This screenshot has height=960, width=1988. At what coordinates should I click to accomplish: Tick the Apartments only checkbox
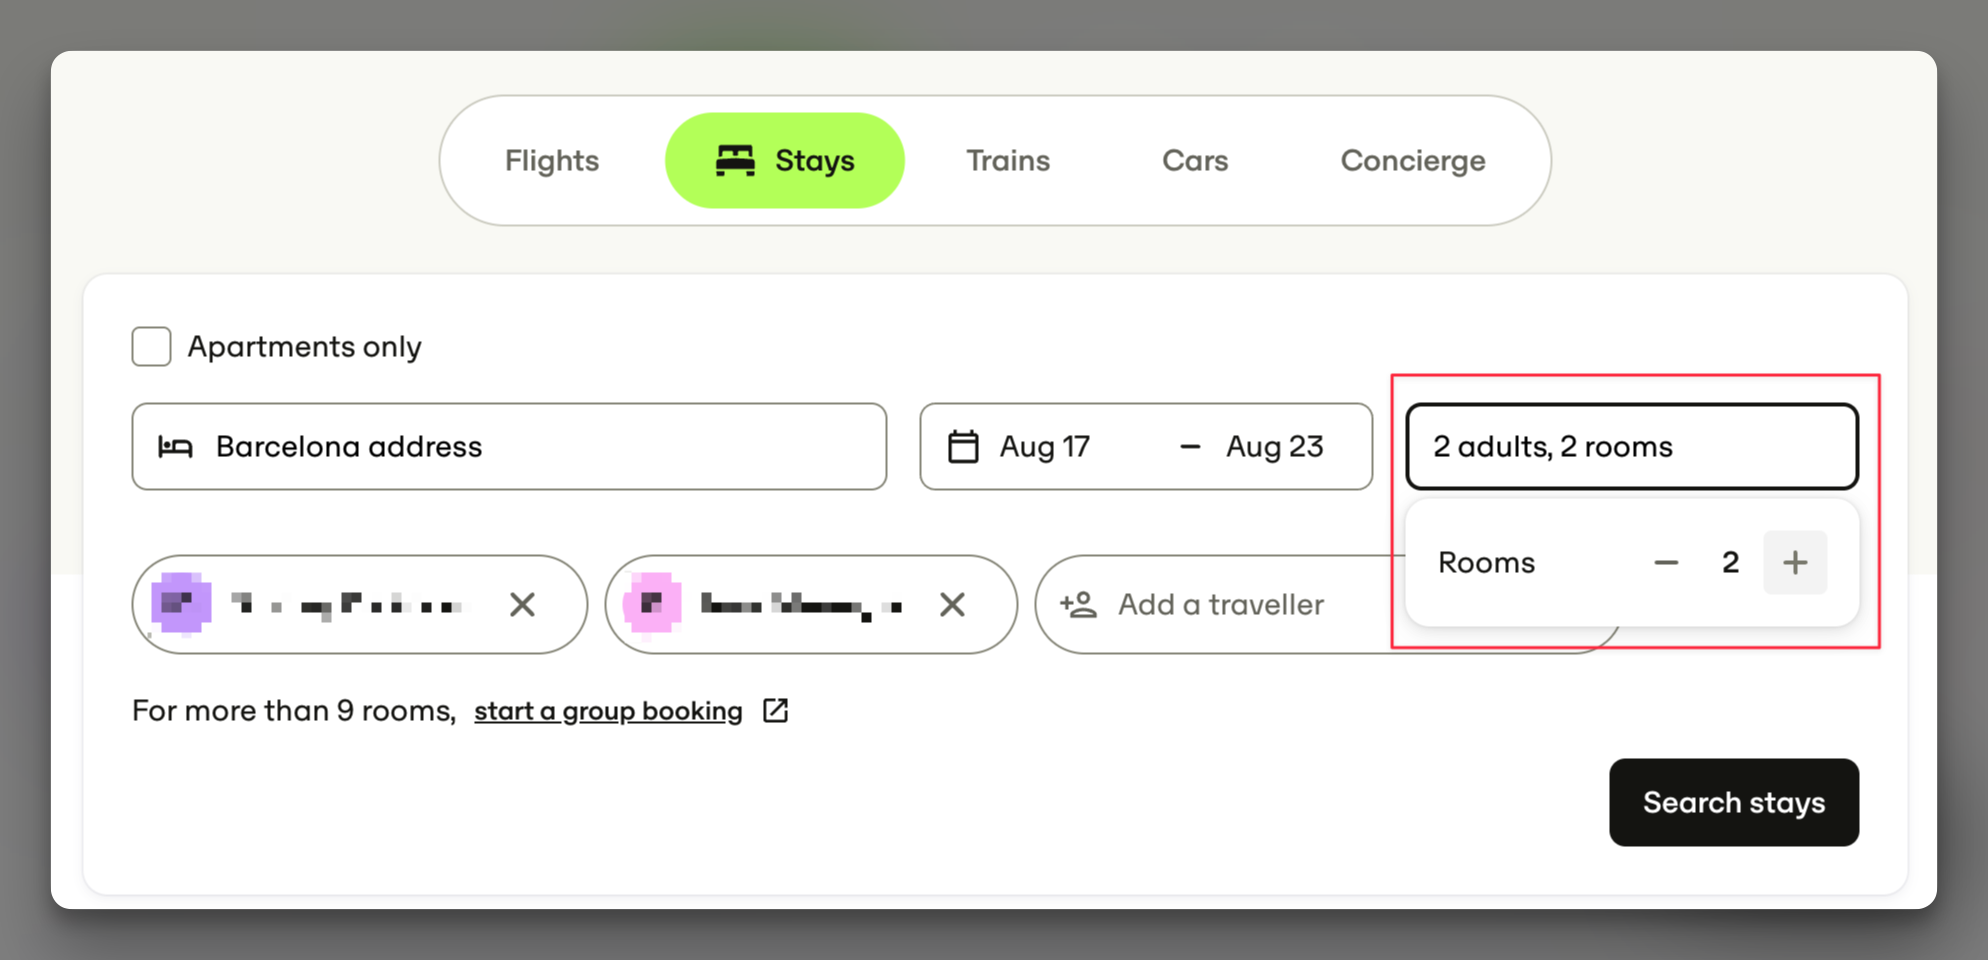click(151, 346)
